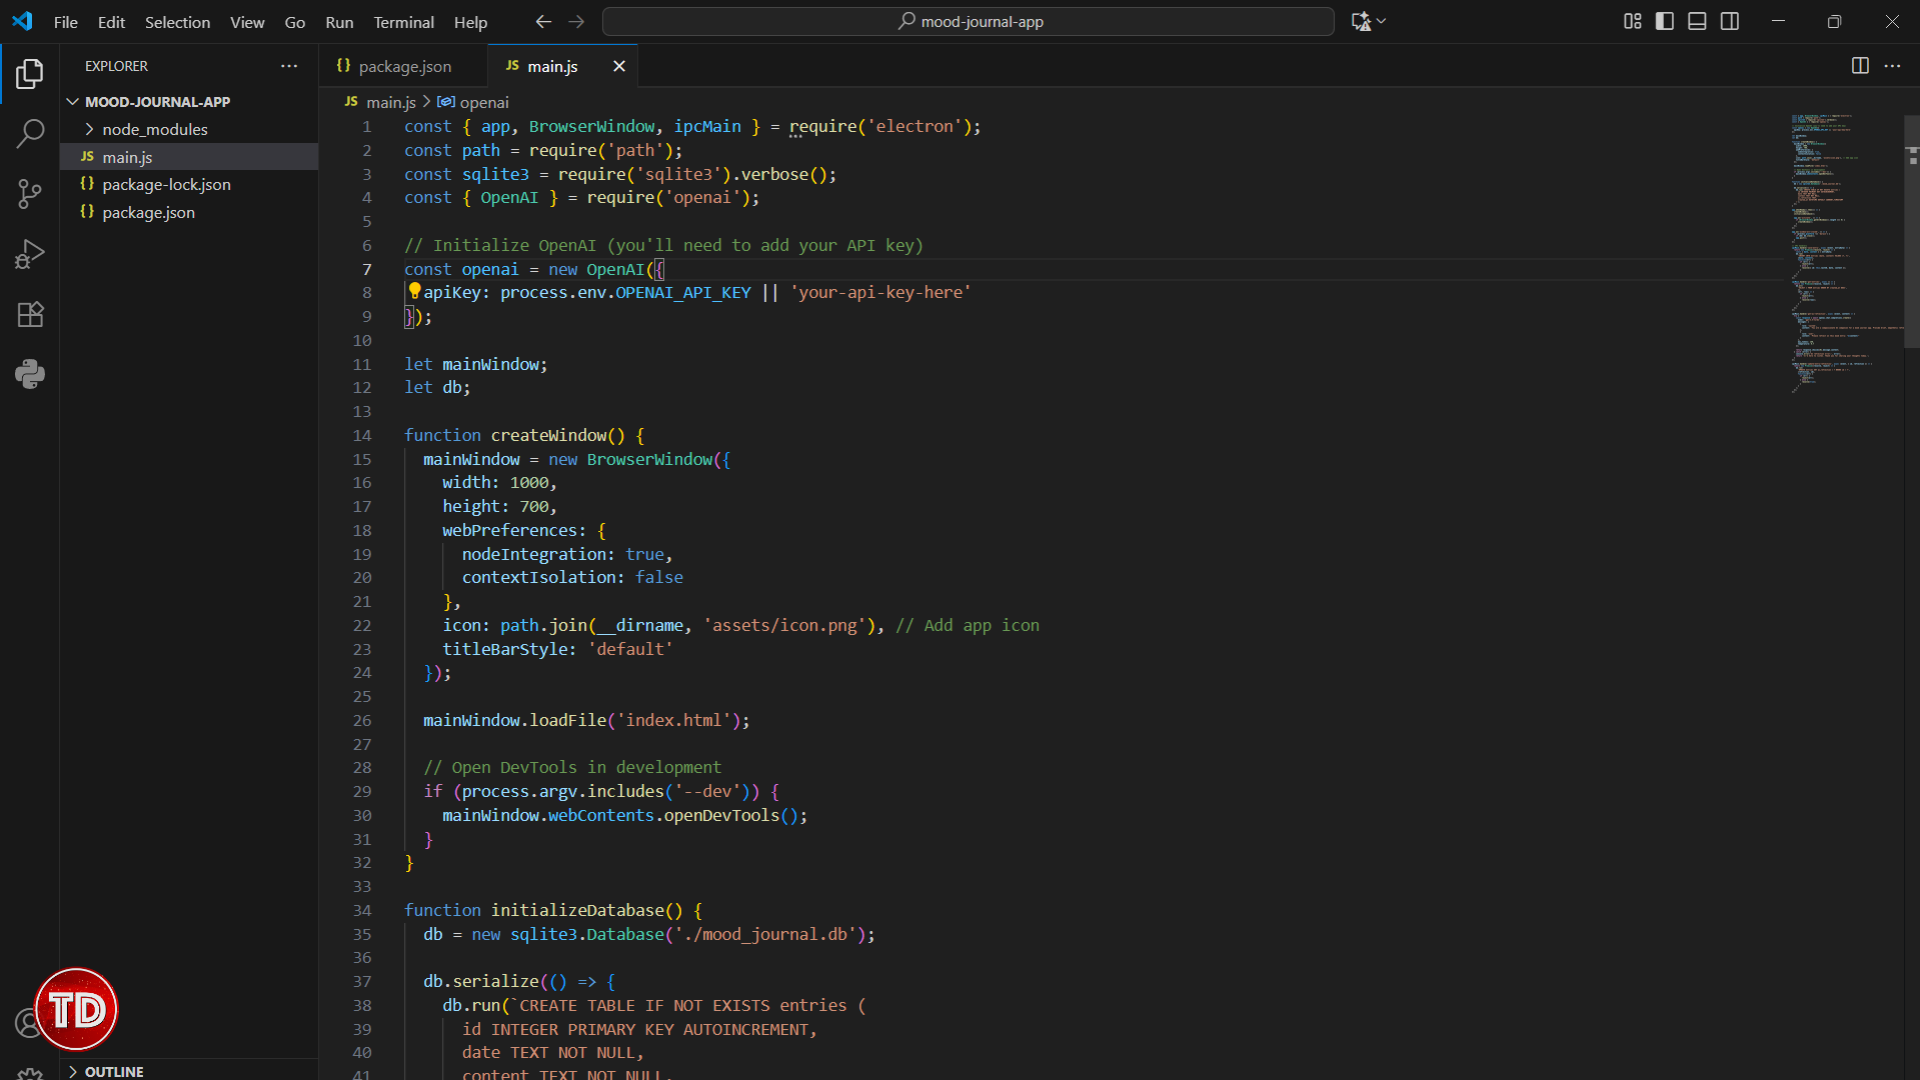Viewport: 1920px width, 1080px height.
Task: Open the Run and Debug view
Action: pyautogui.click(x=29, y=254)
